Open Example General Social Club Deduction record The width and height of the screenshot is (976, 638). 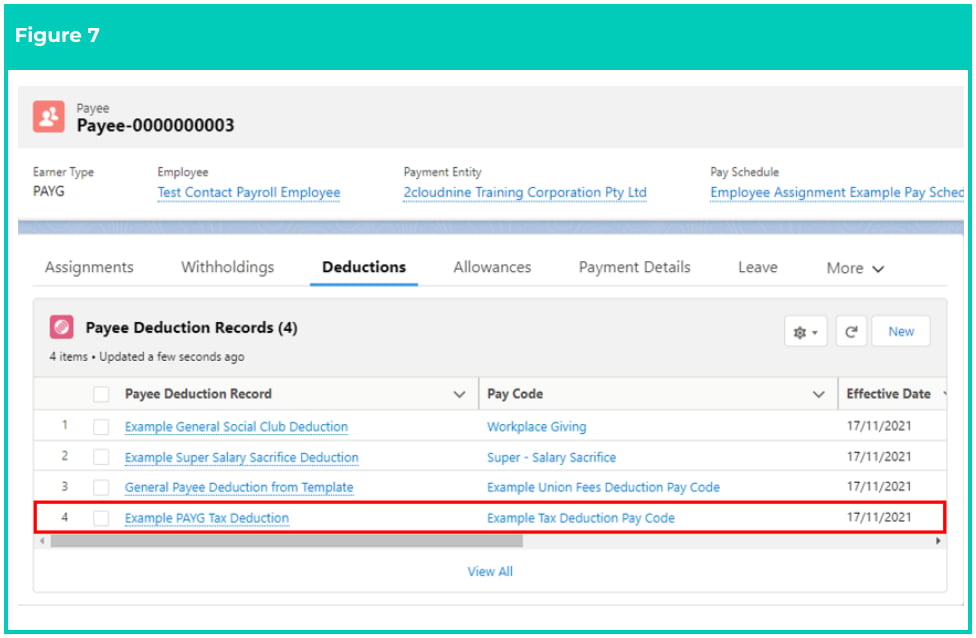(236, 426)
